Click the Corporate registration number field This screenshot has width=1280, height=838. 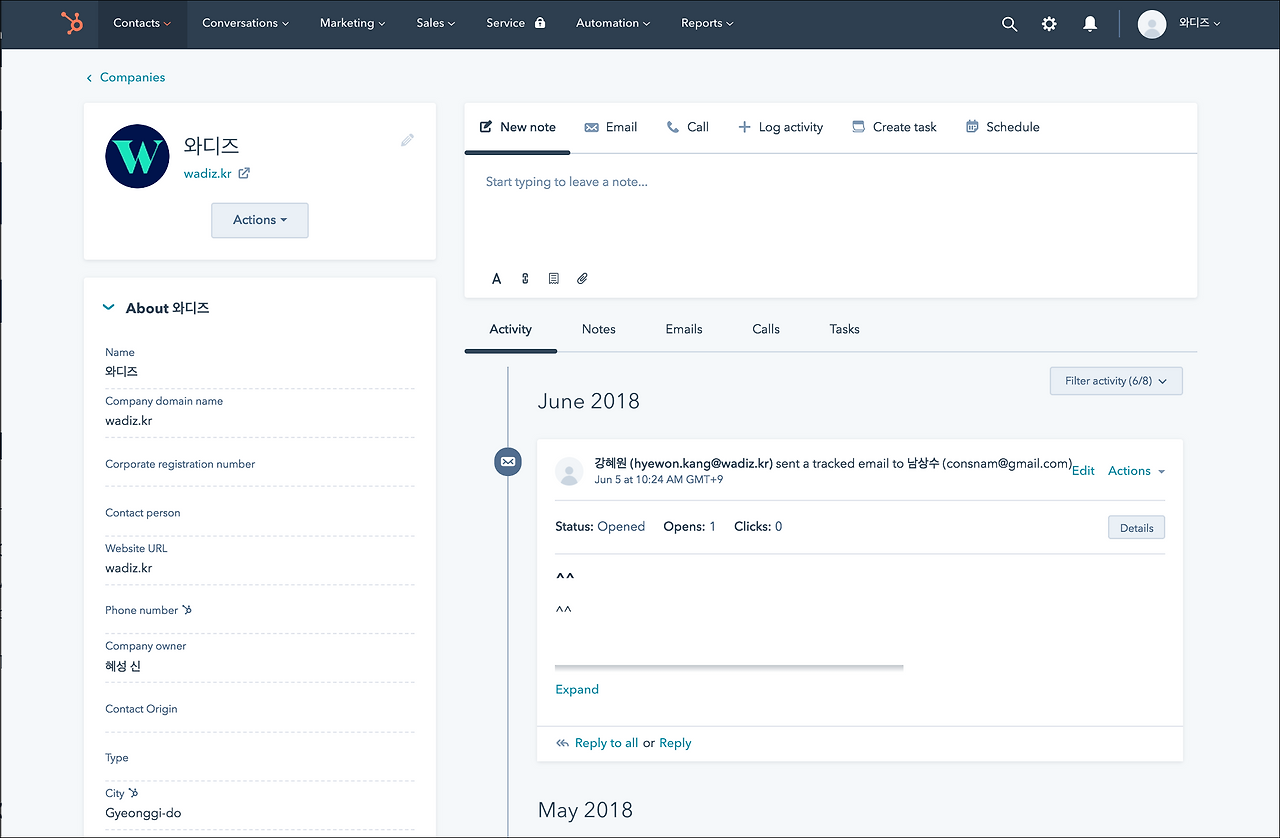coord(260,464)
